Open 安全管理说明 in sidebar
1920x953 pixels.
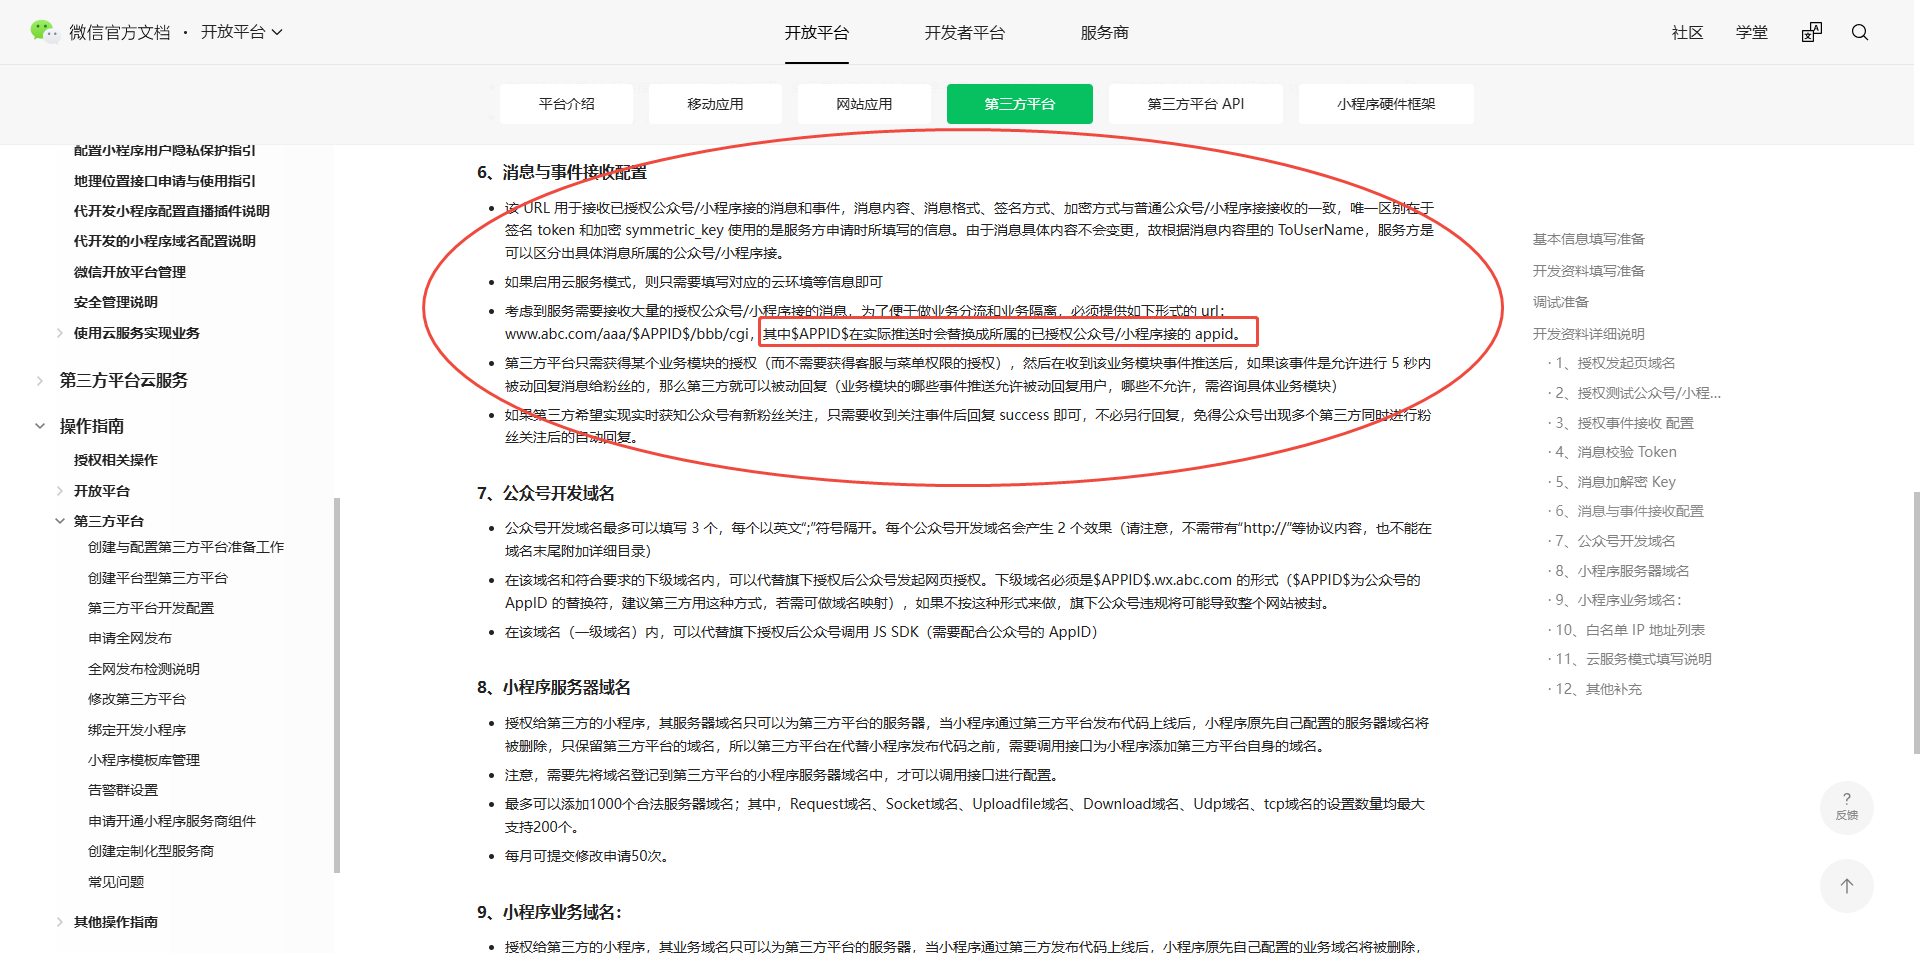click(116, 302)
